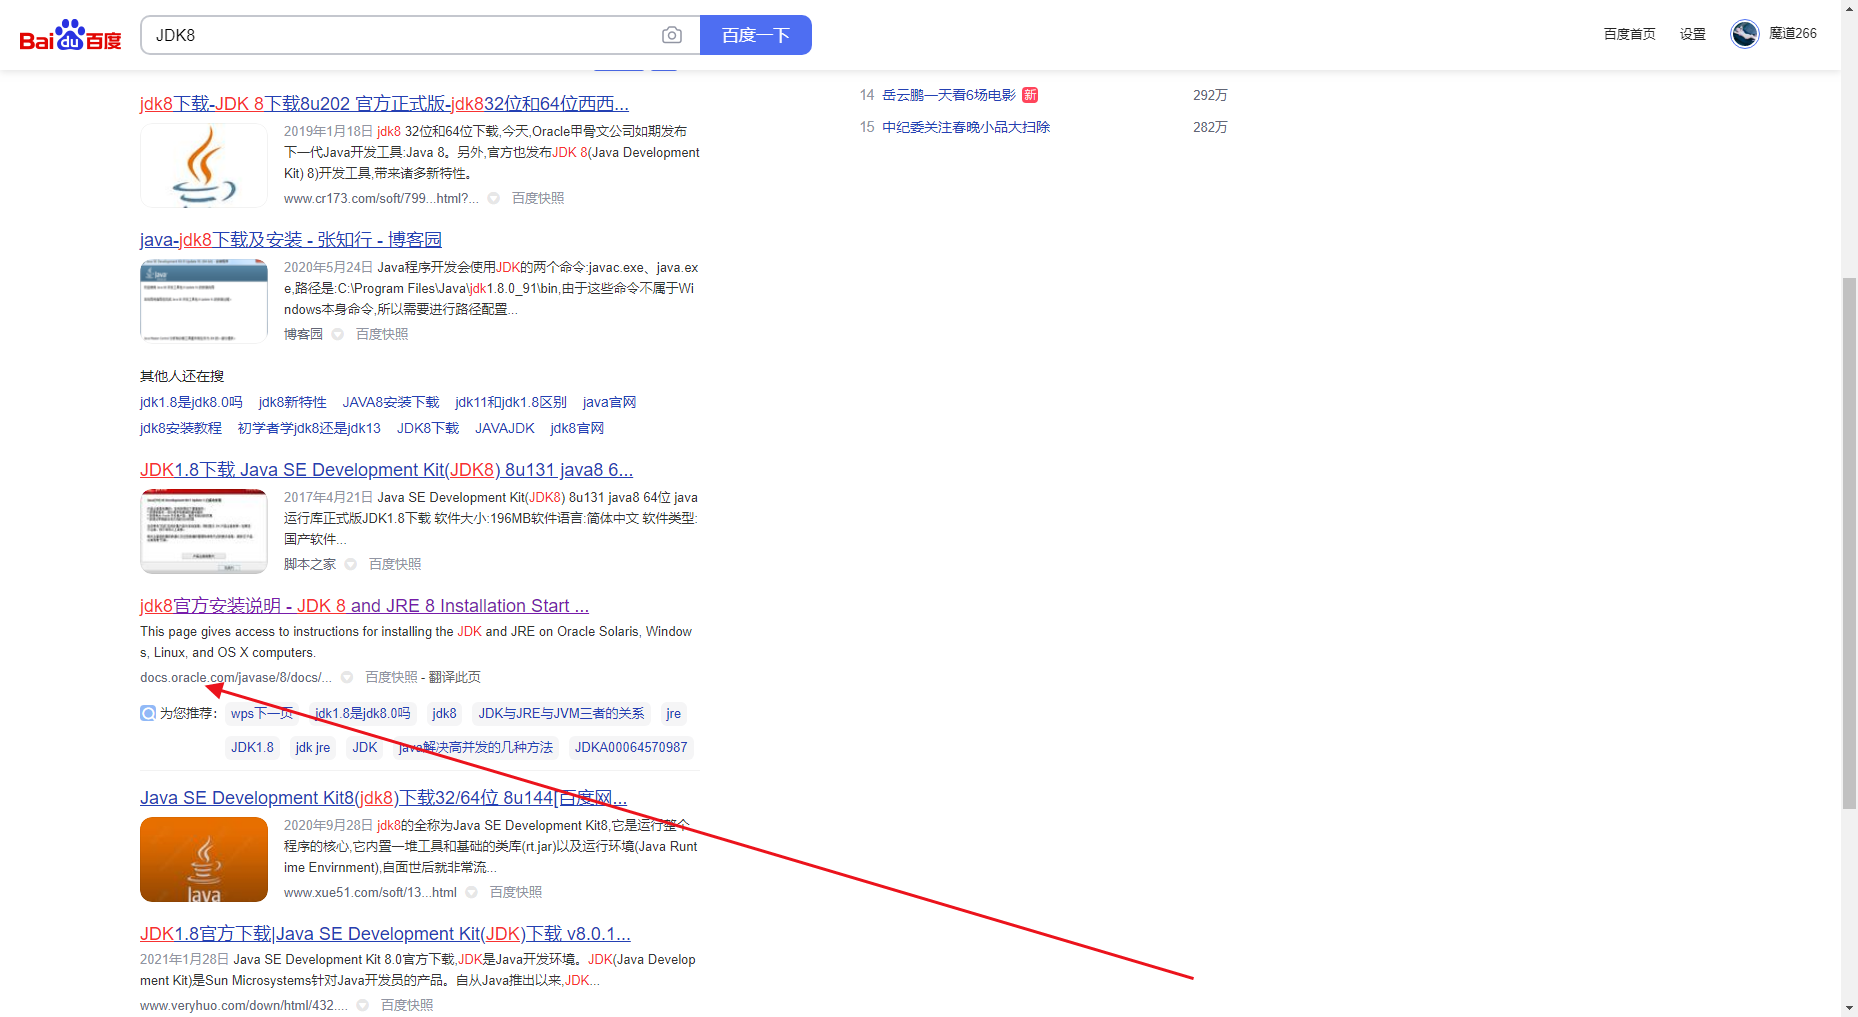Search related query jdk8官网
This screenshot has height=1017, width=1858.
577,428
